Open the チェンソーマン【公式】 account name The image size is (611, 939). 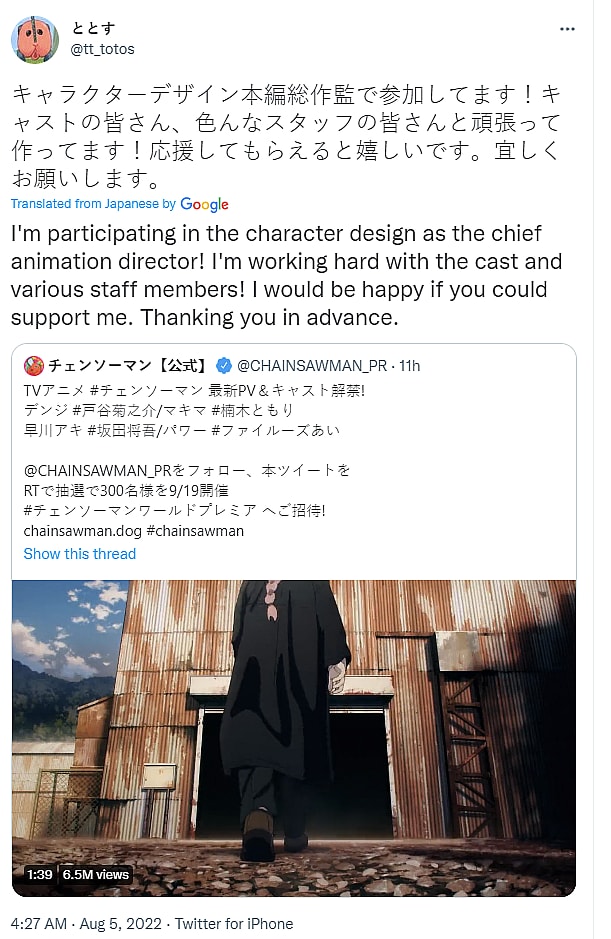pos(128,365)
